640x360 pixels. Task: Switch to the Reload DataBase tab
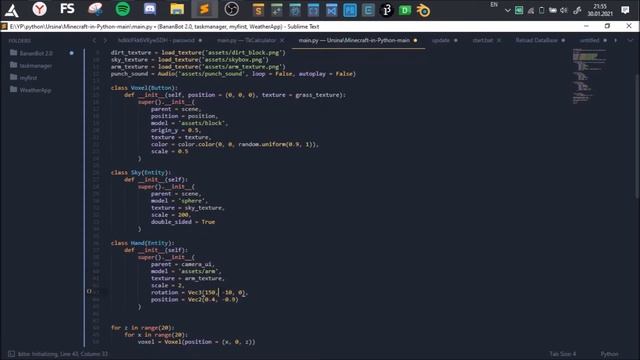tap(536, 40)
